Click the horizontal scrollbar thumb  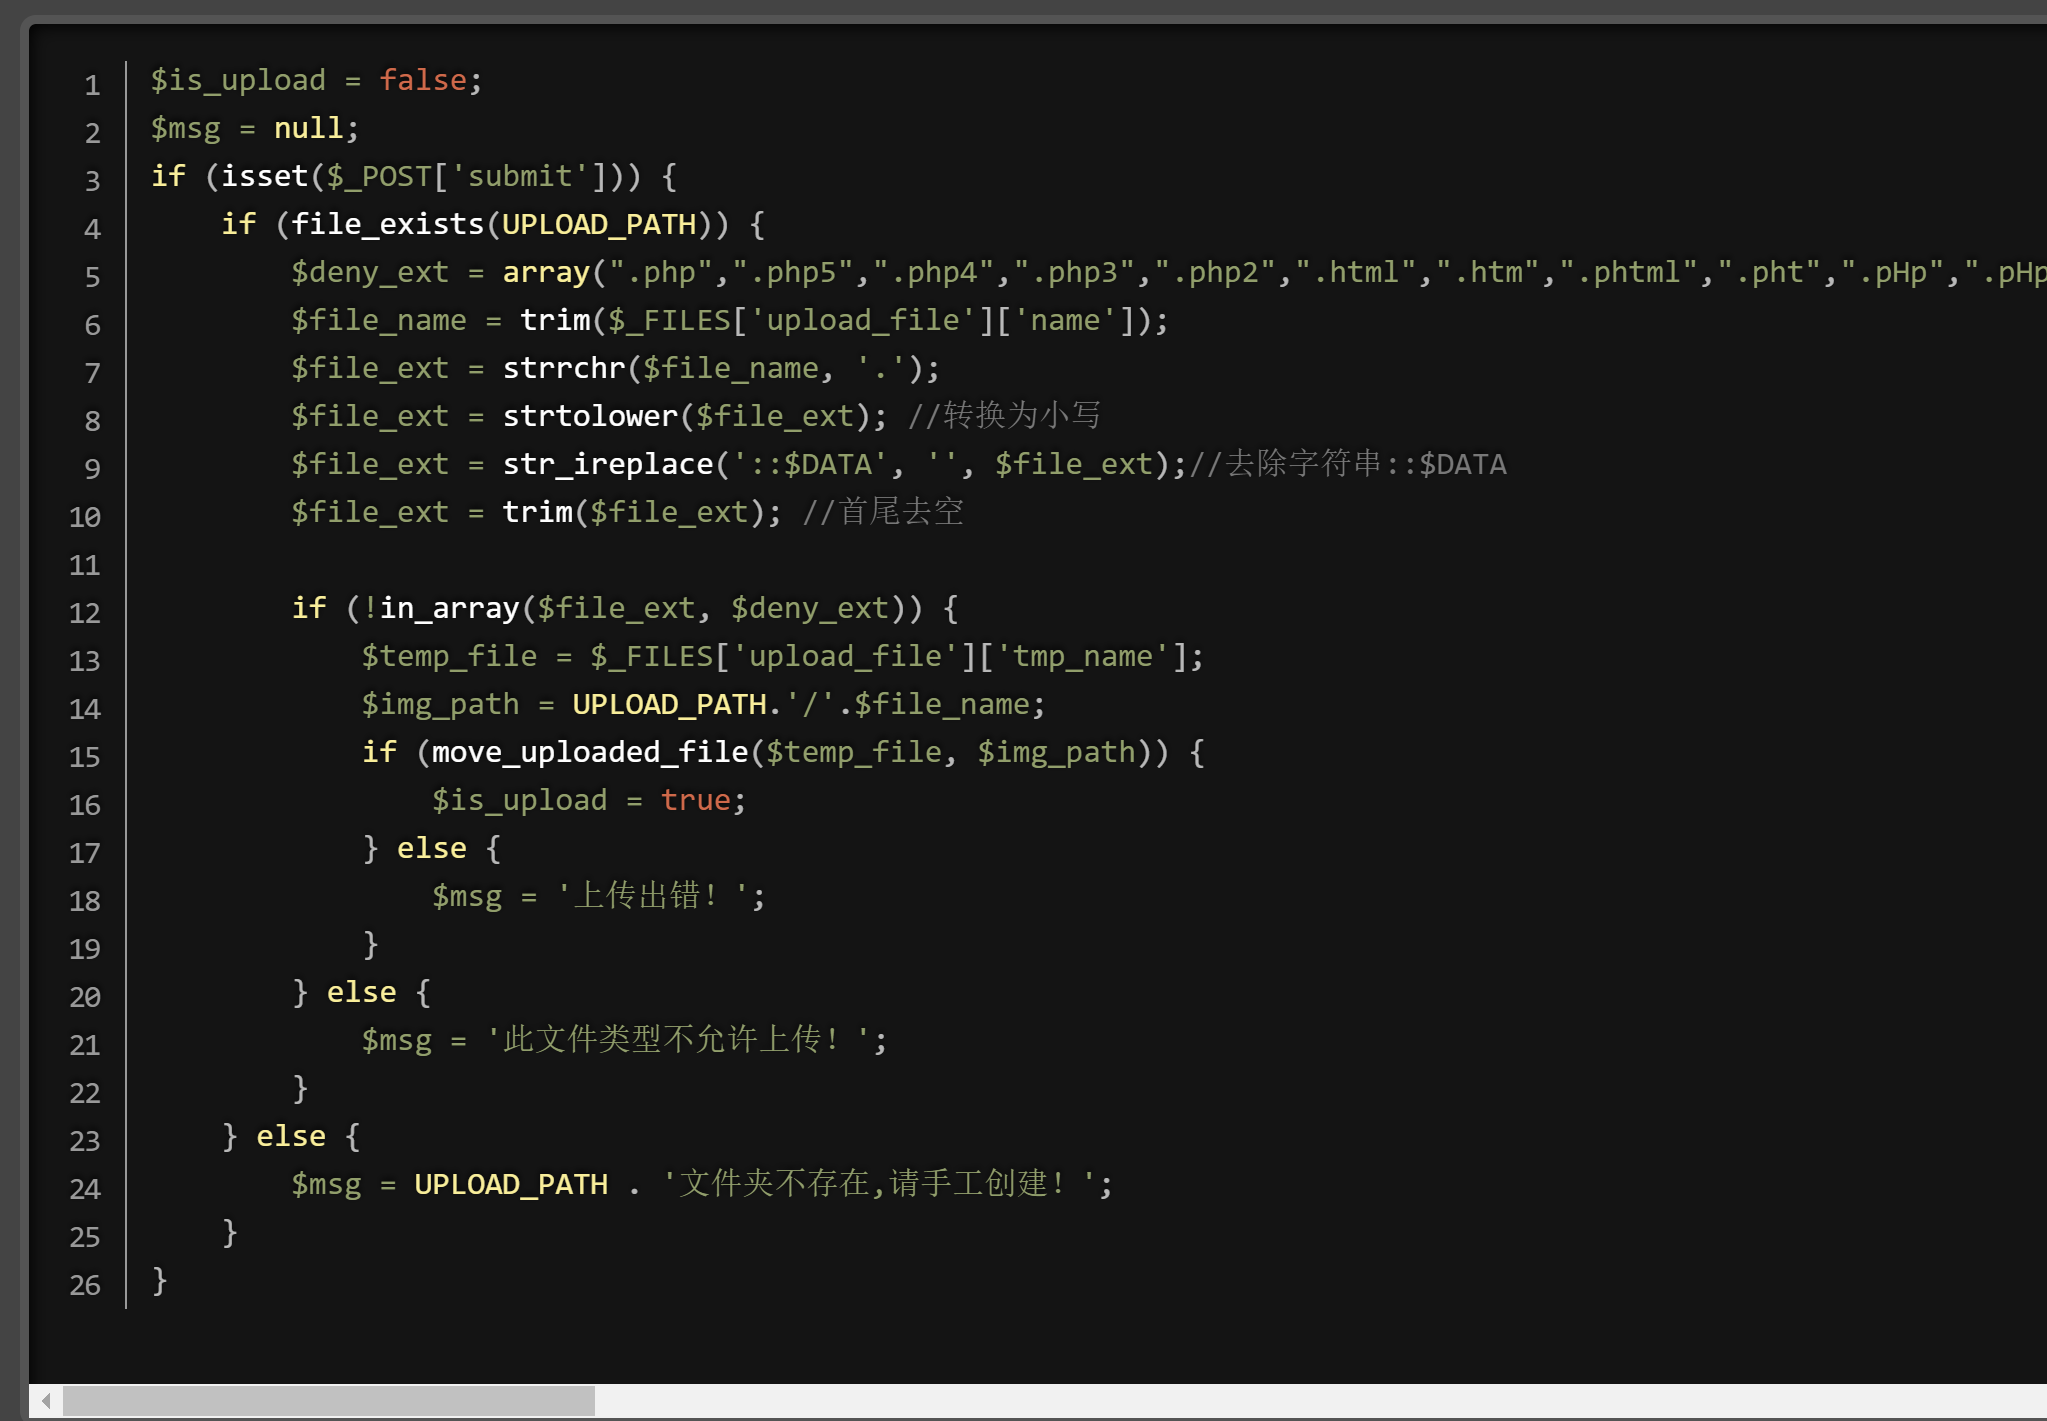(328, 1400)
